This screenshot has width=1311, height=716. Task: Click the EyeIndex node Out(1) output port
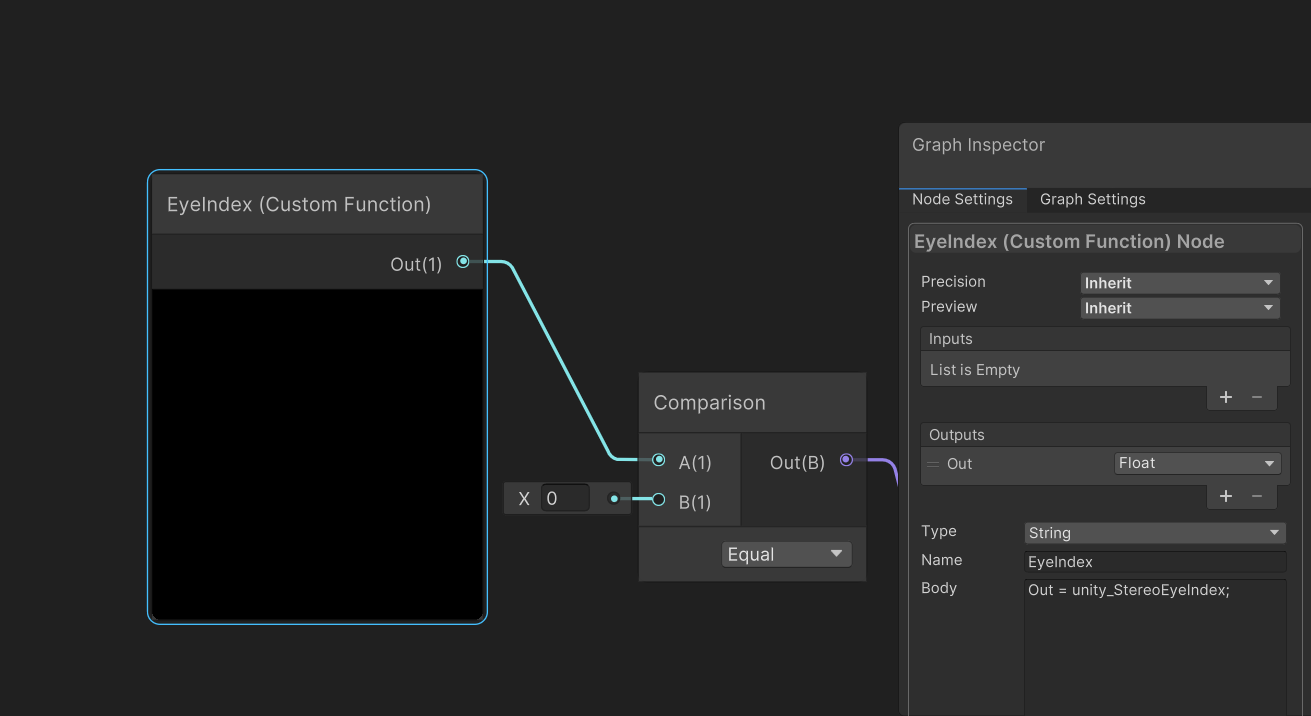463,262
